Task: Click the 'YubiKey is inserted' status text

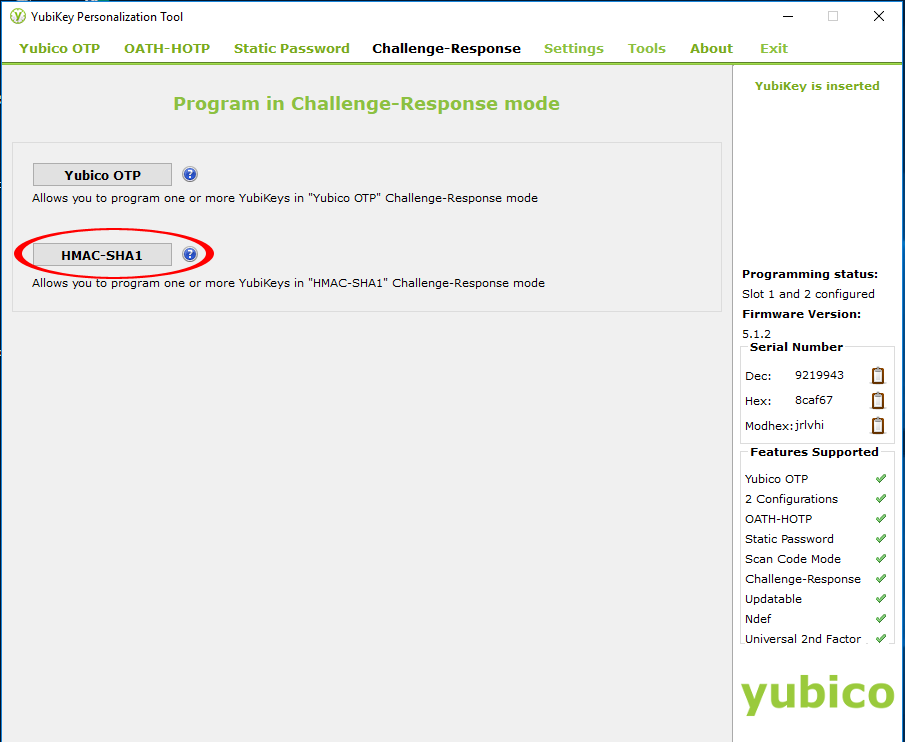Action: [x=817, y=86]
